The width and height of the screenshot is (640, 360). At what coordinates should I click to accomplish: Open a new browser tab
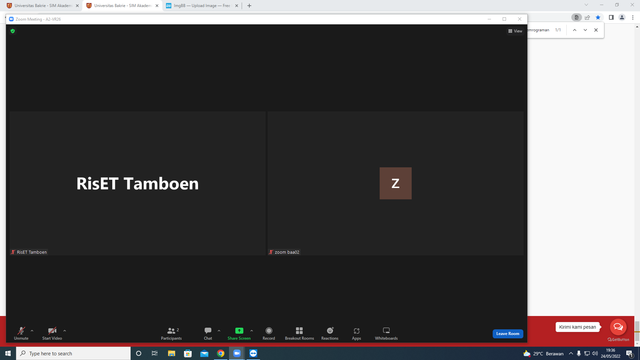tap(249, 6)
